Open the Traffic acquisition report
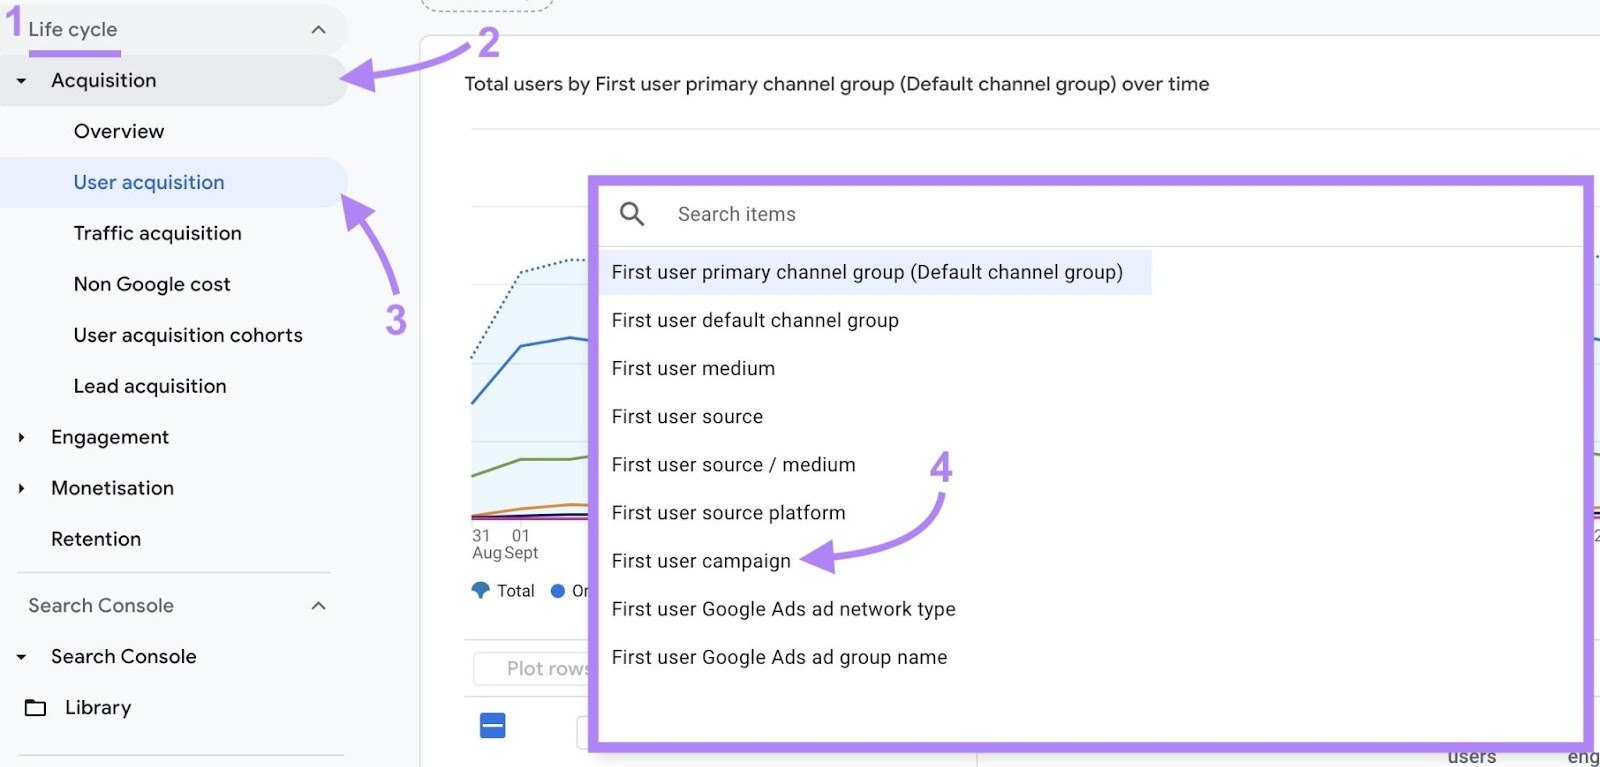 pyautogui.click(x=158, y=233)
